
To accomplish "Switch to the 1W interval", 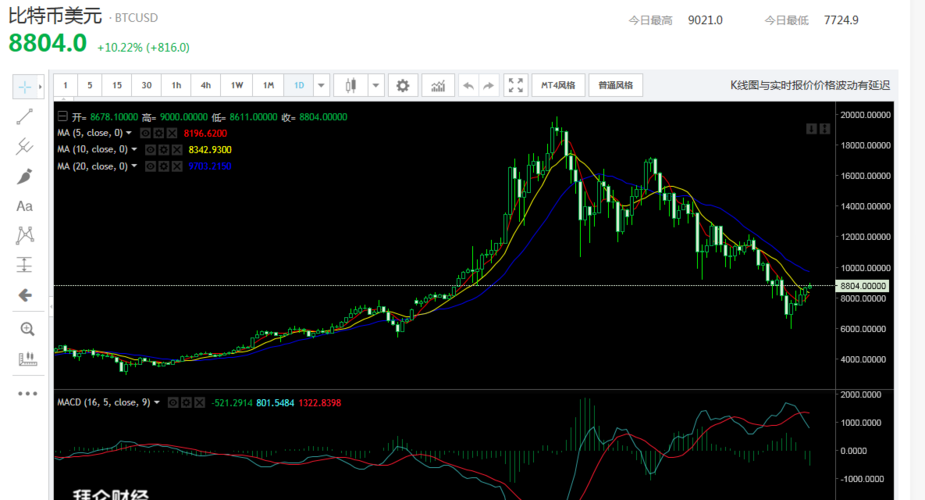I will click(x=237, y=85).
